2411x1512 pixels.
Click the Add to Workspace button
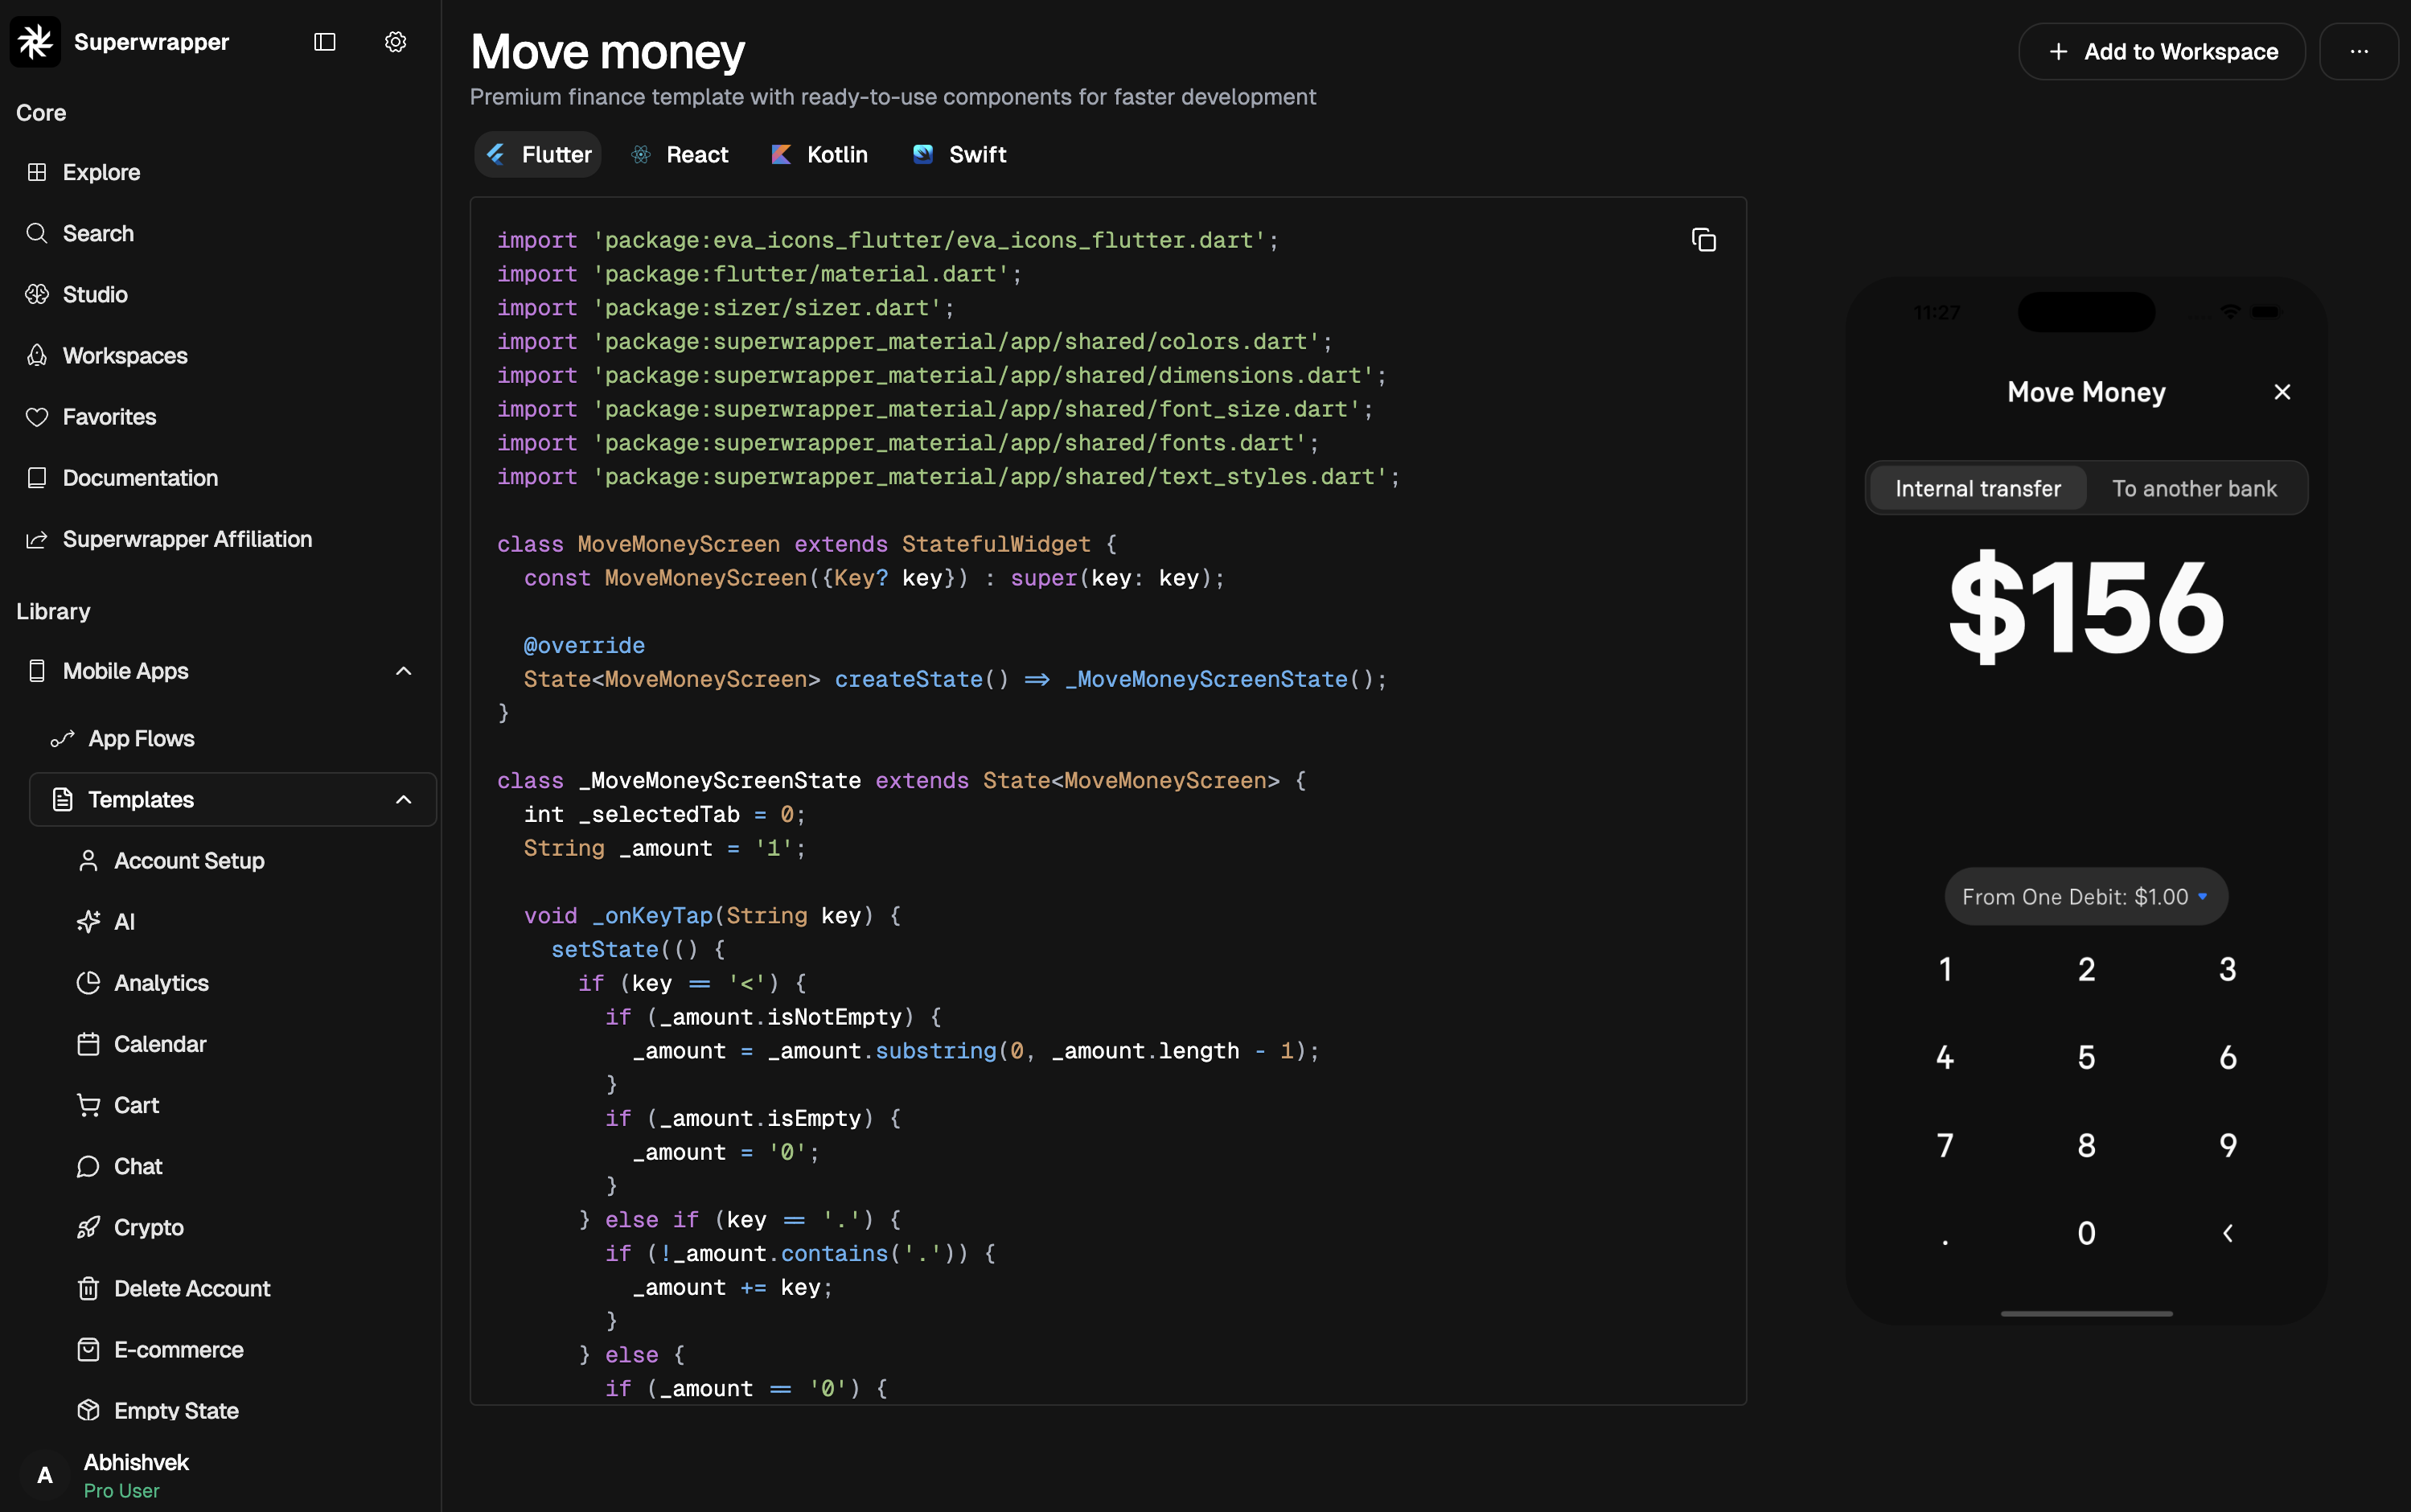tap(2161, 52)
